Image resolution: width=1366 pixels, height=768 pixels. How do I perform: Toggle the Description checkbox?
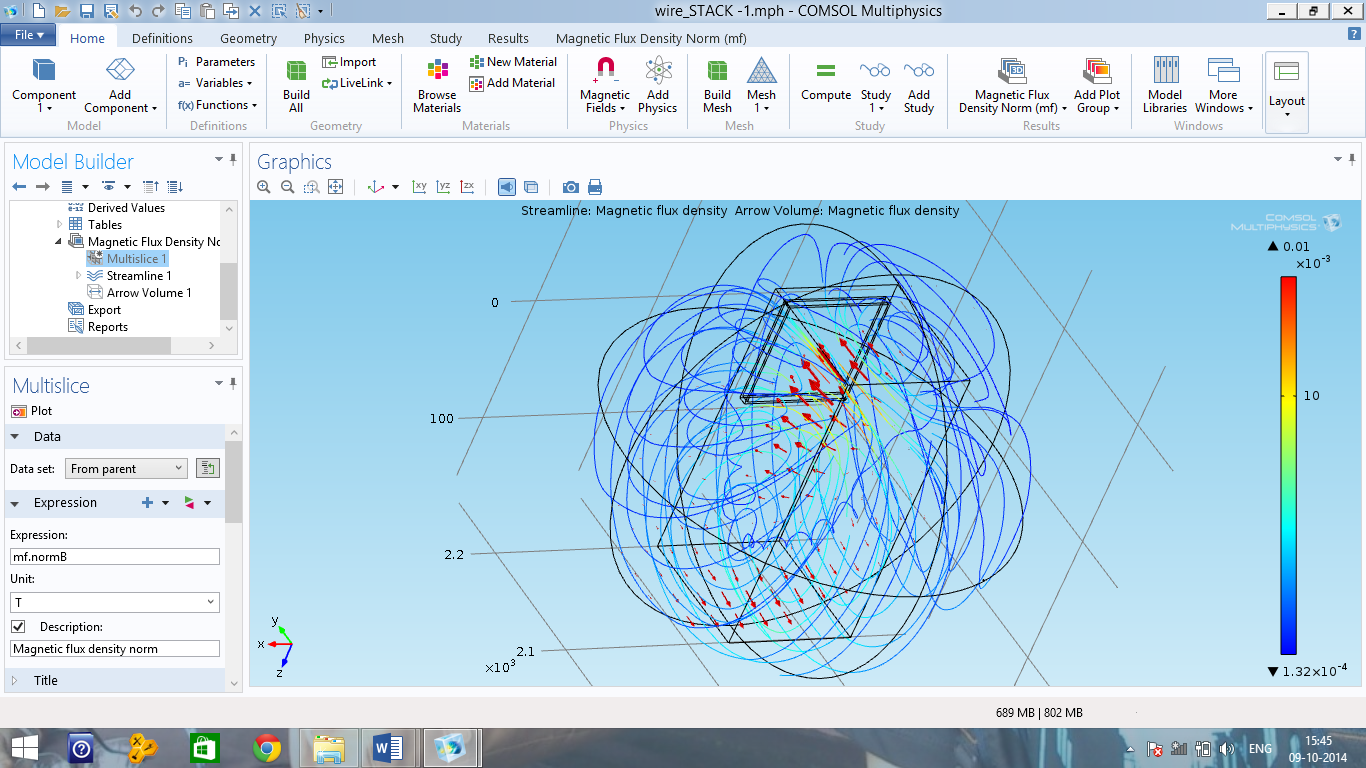click(18, 627)
